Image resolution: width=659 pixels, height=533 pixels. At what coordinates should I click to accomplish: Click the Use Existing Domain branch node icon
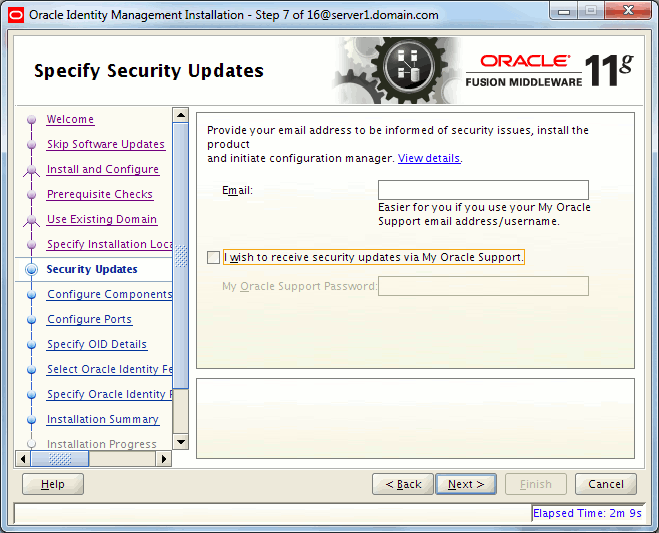click(x=32, y=220)
